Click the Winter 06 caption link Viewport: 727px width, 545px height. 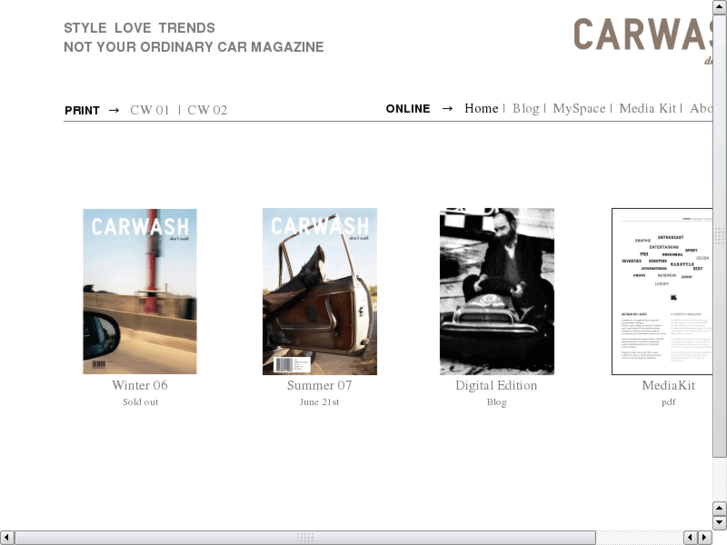pyautogui.click(x=140, y=385)
